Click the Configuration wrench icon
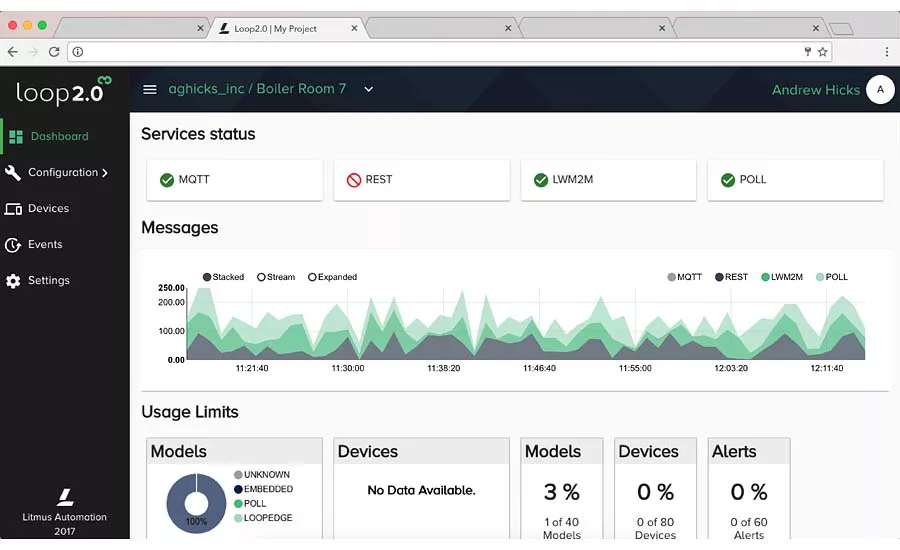Viewport: 900px width, 550px height. coord(13,172)
